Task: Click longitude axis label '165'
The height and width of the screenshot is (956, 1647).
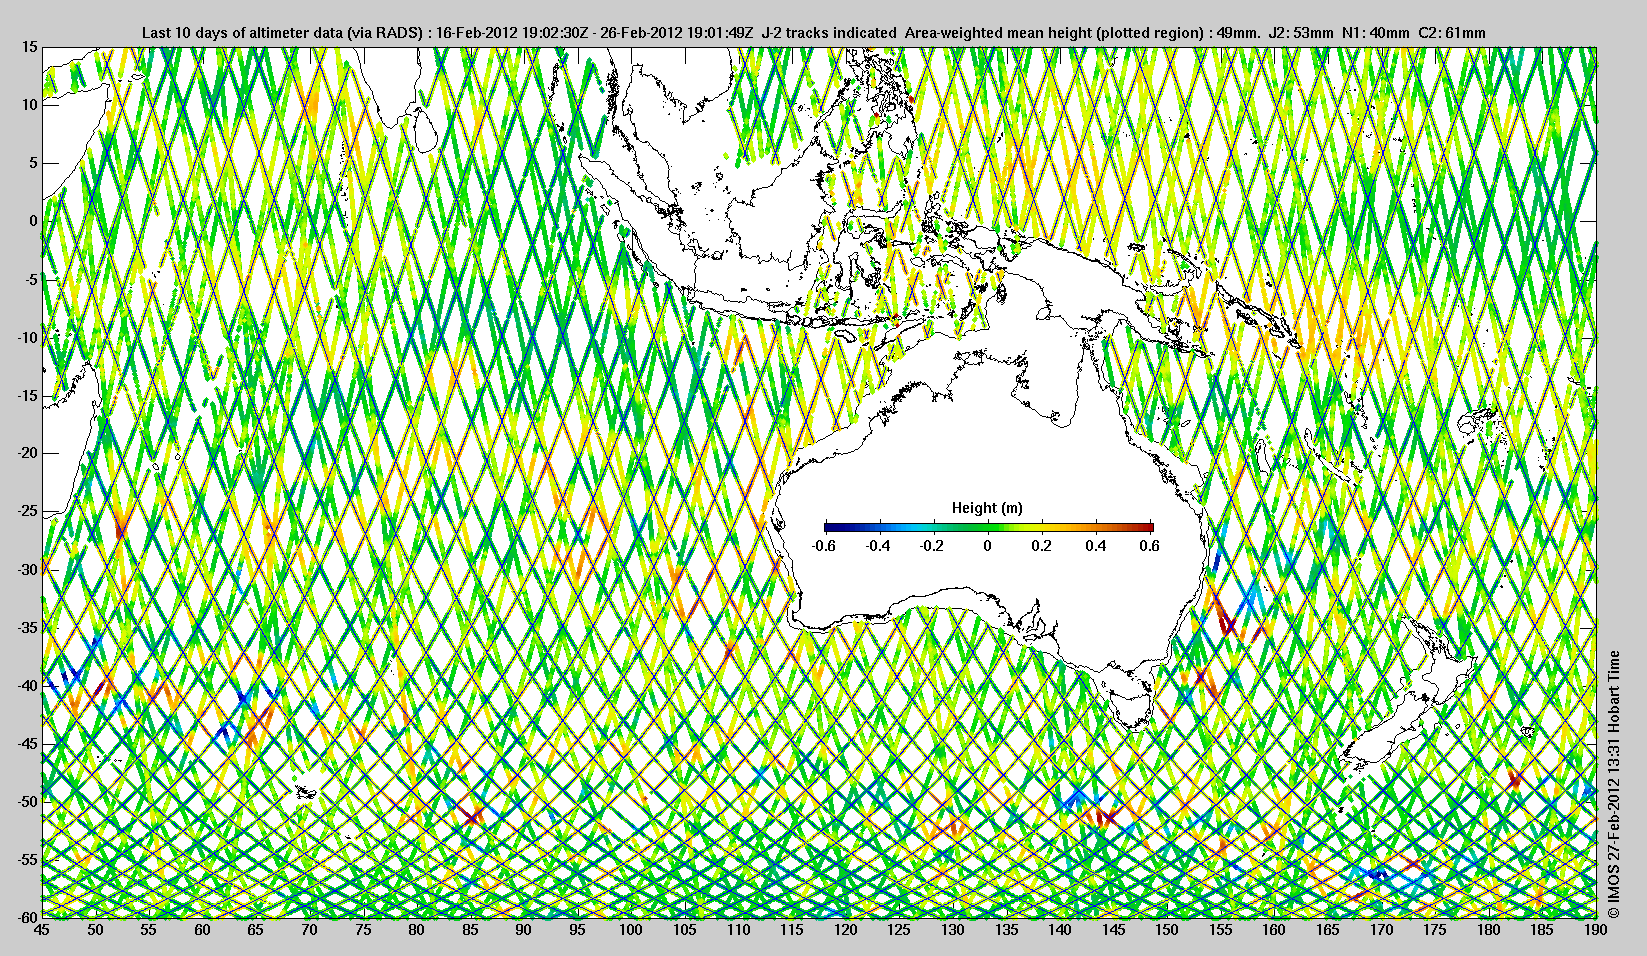Action: coord(1328,930)
